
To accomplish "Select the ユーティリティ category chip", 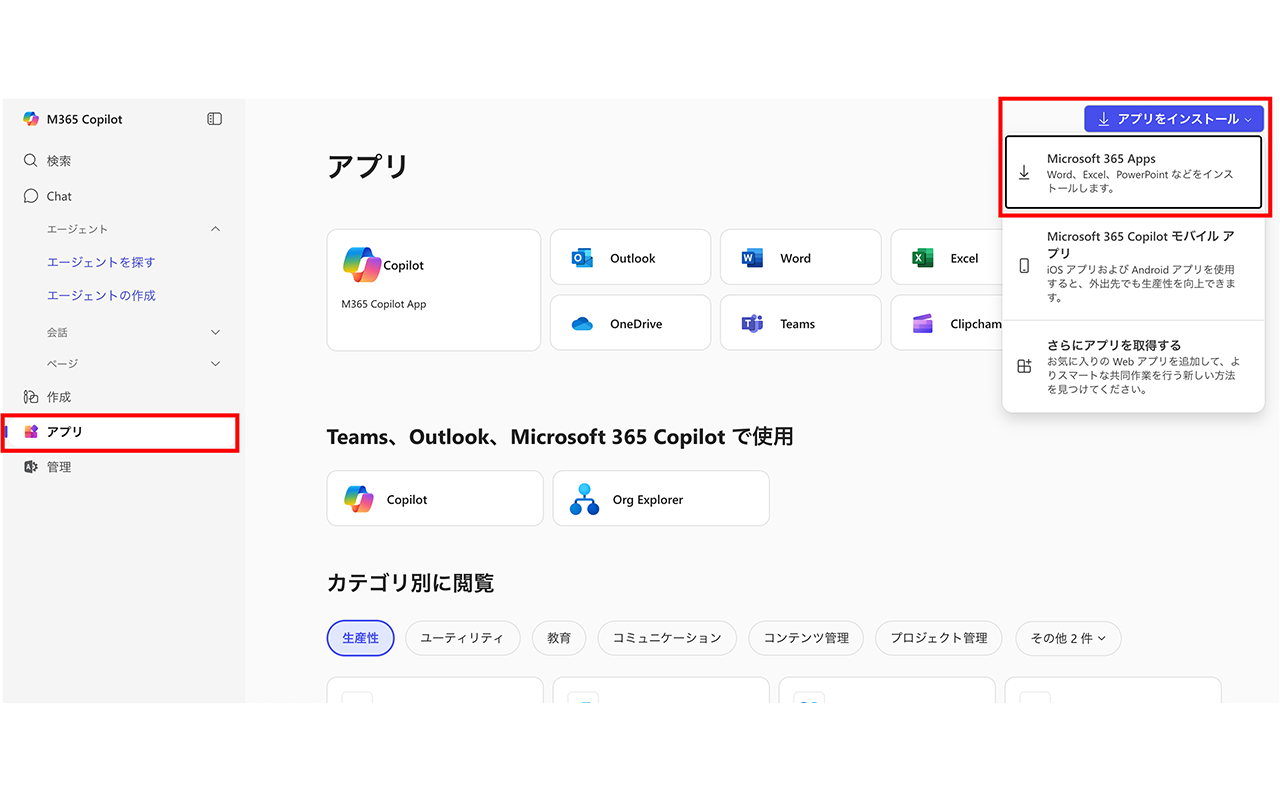I will pyautogui.click(x=462, y=638).
